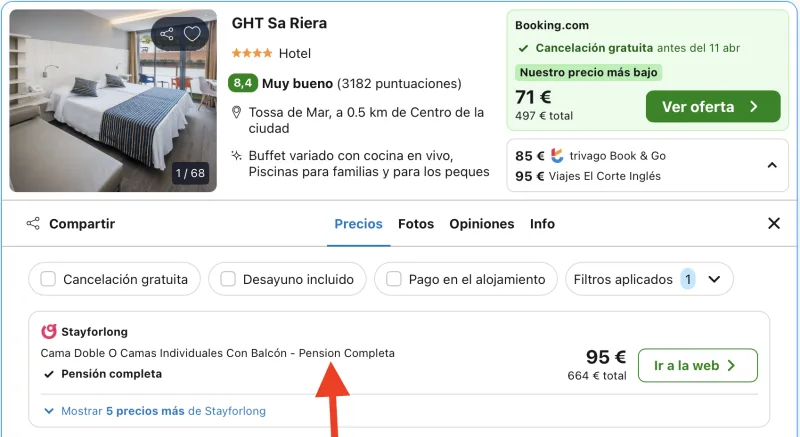Click the Cama Doble O Camas Individuales room name

point(217,353)
